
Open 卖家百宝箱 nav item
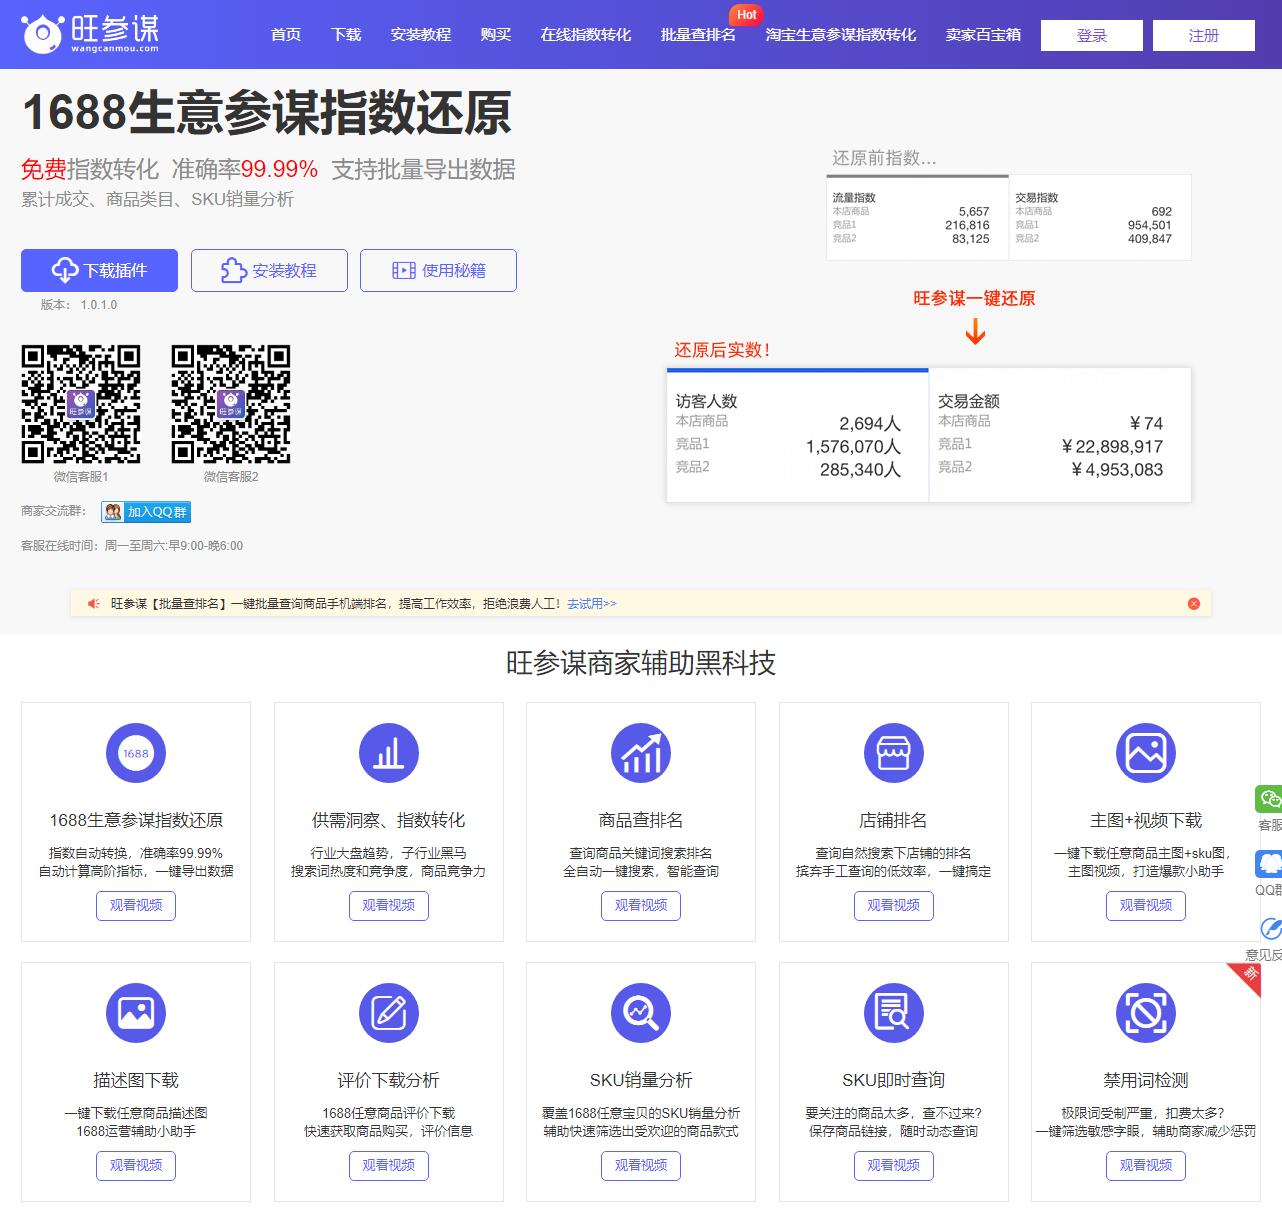[983, 35]
